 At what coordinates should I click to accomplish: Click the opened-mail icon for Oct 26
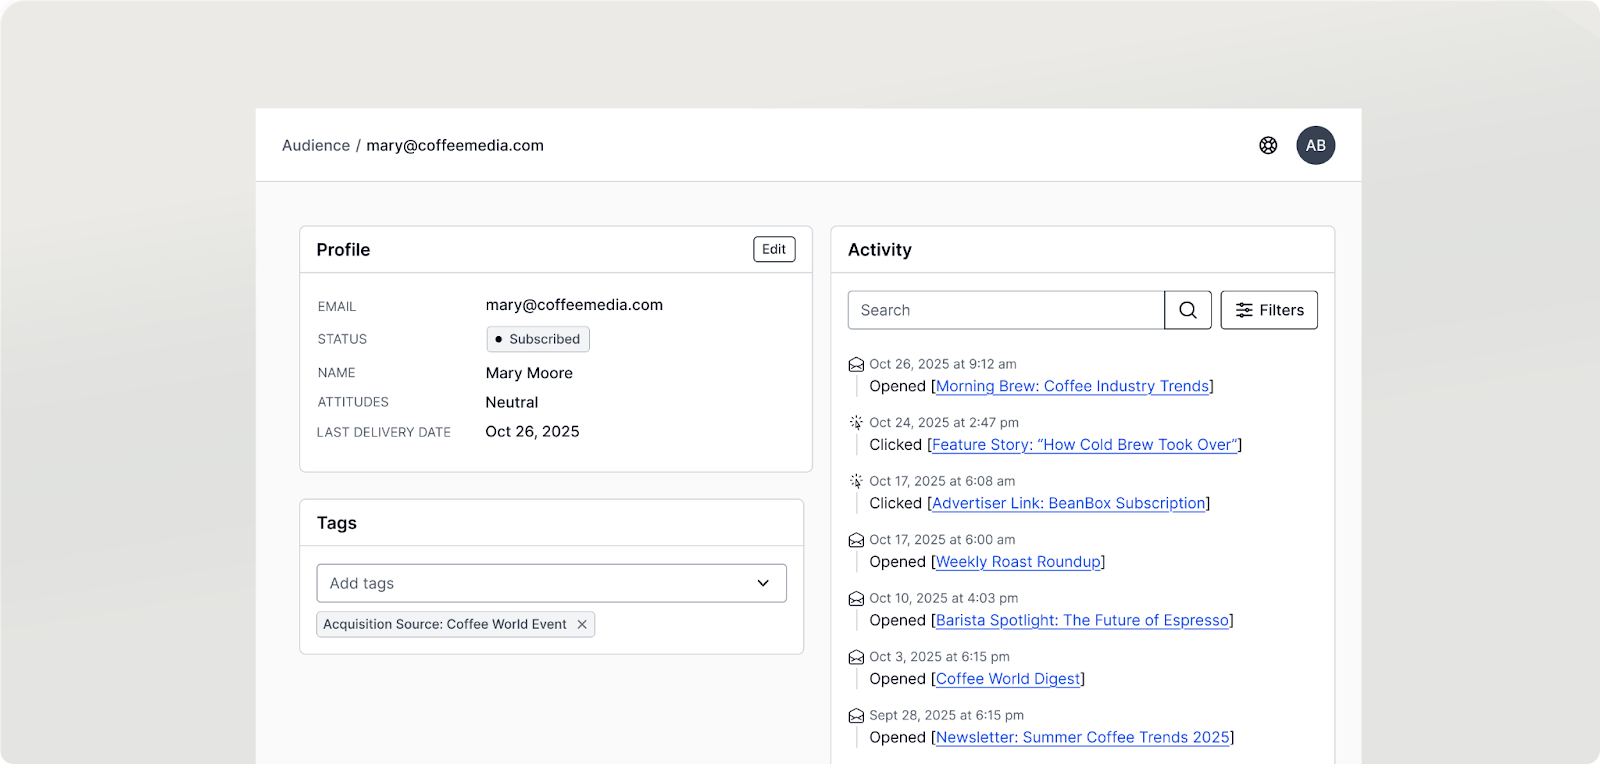click(x=856, y=365)
